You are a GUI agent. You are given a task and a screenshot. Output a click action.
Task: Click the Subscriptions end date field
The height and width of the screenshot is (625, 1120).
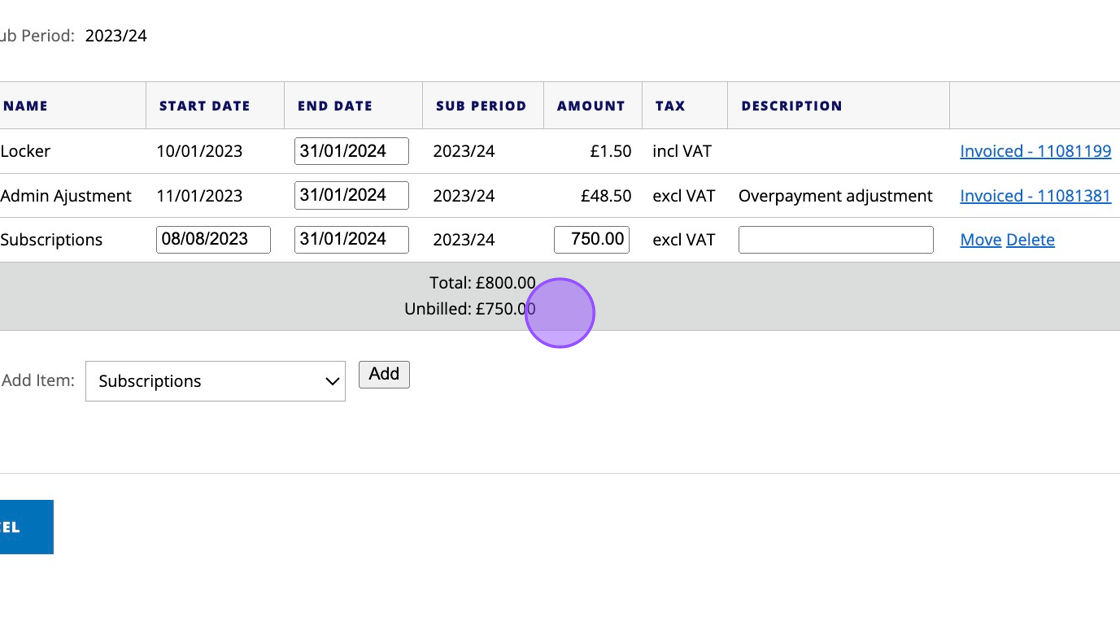click(351, 240)
